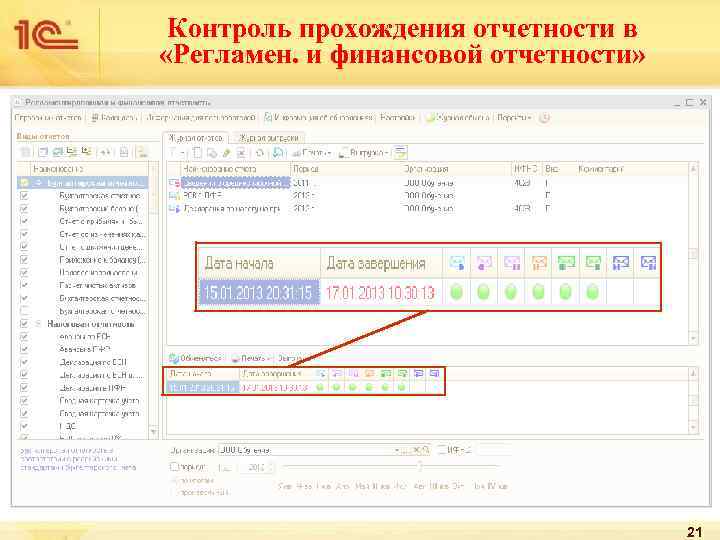Click the green refresh icon in the Виды отчетов toolbar
The height and width of the screenshot is (540, 720).
pos(57,152)
